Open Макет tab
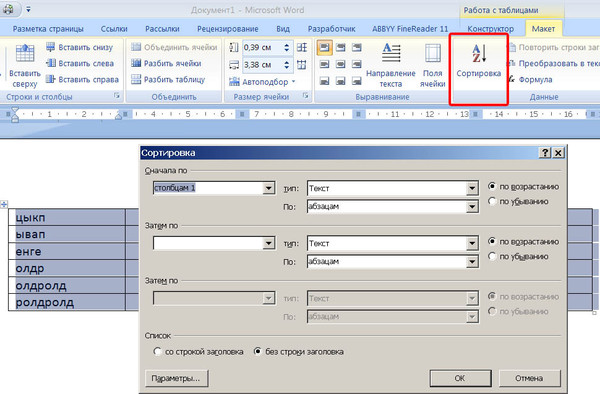The width and height of the screenshot is (600, 394). pos(543,29)
